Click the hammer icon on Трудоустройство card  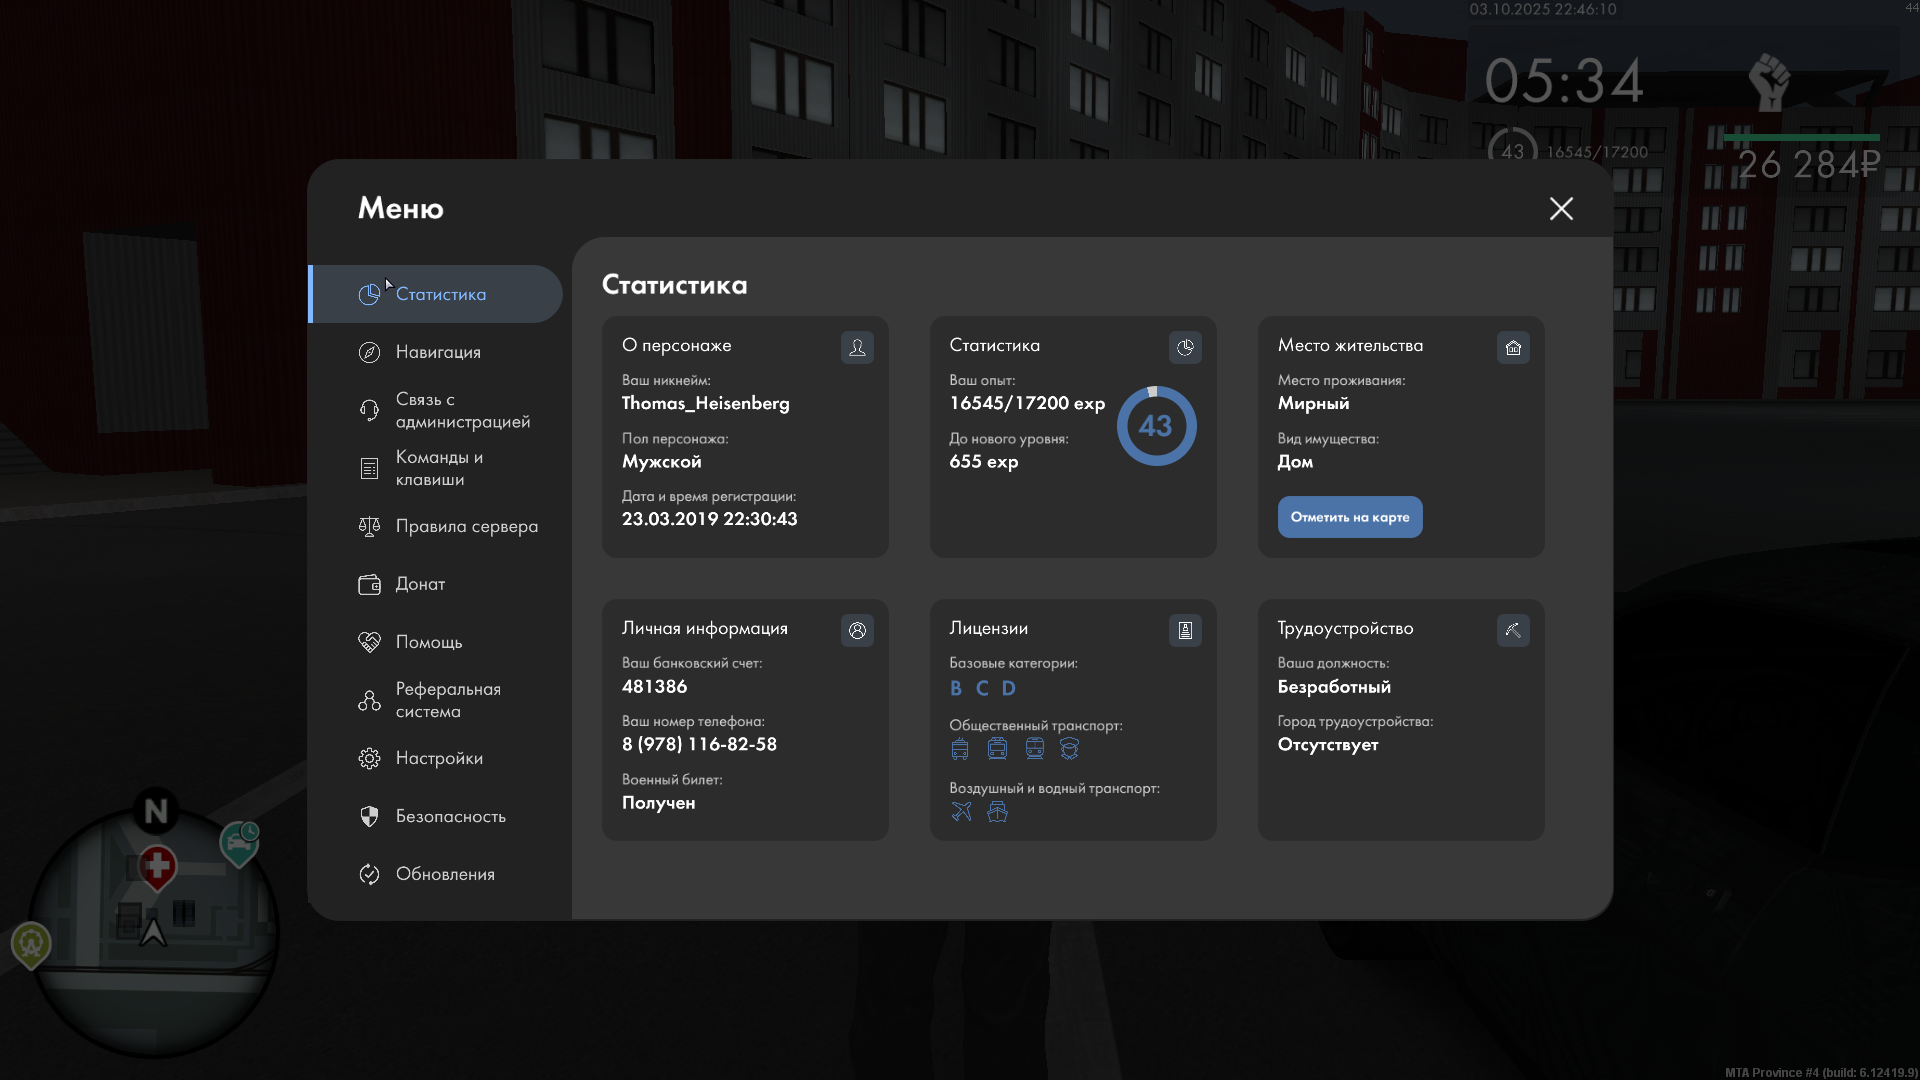[1513, 630]
